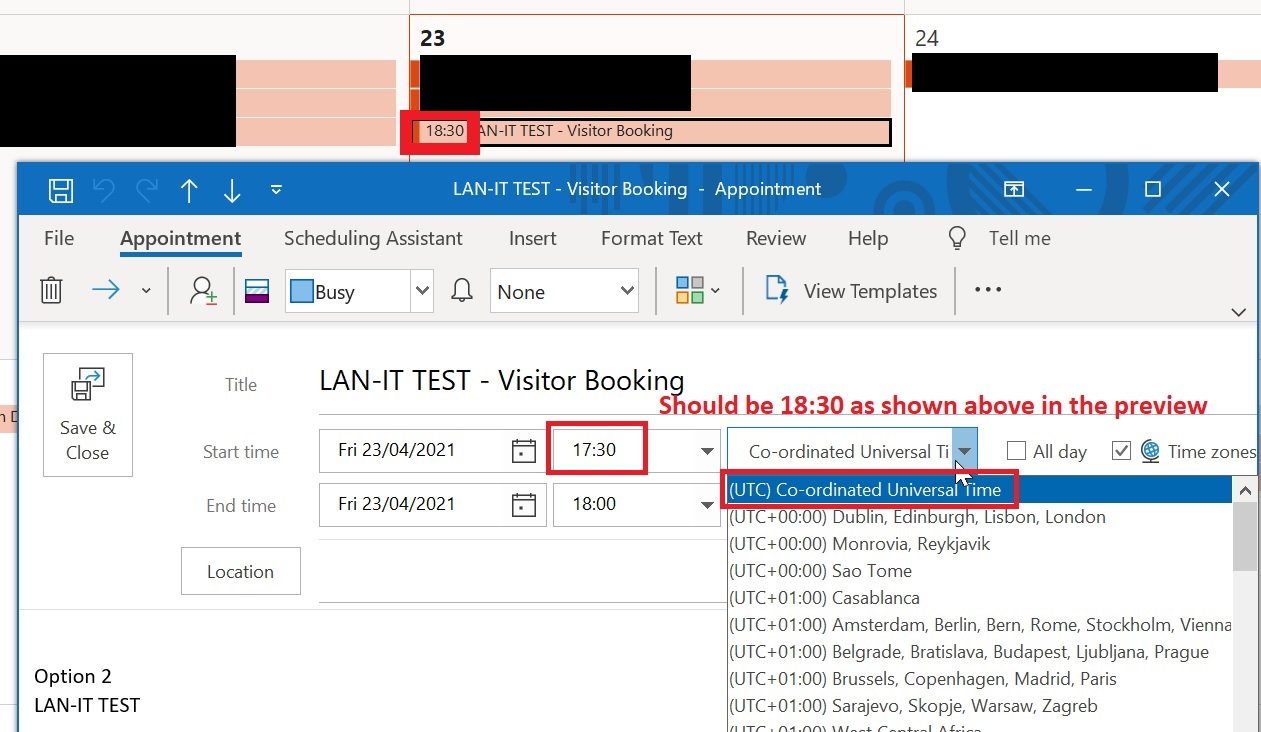The image size is (1261, 732).
Task: Click the time zone list scroll up arrow
Action: 1246,490
